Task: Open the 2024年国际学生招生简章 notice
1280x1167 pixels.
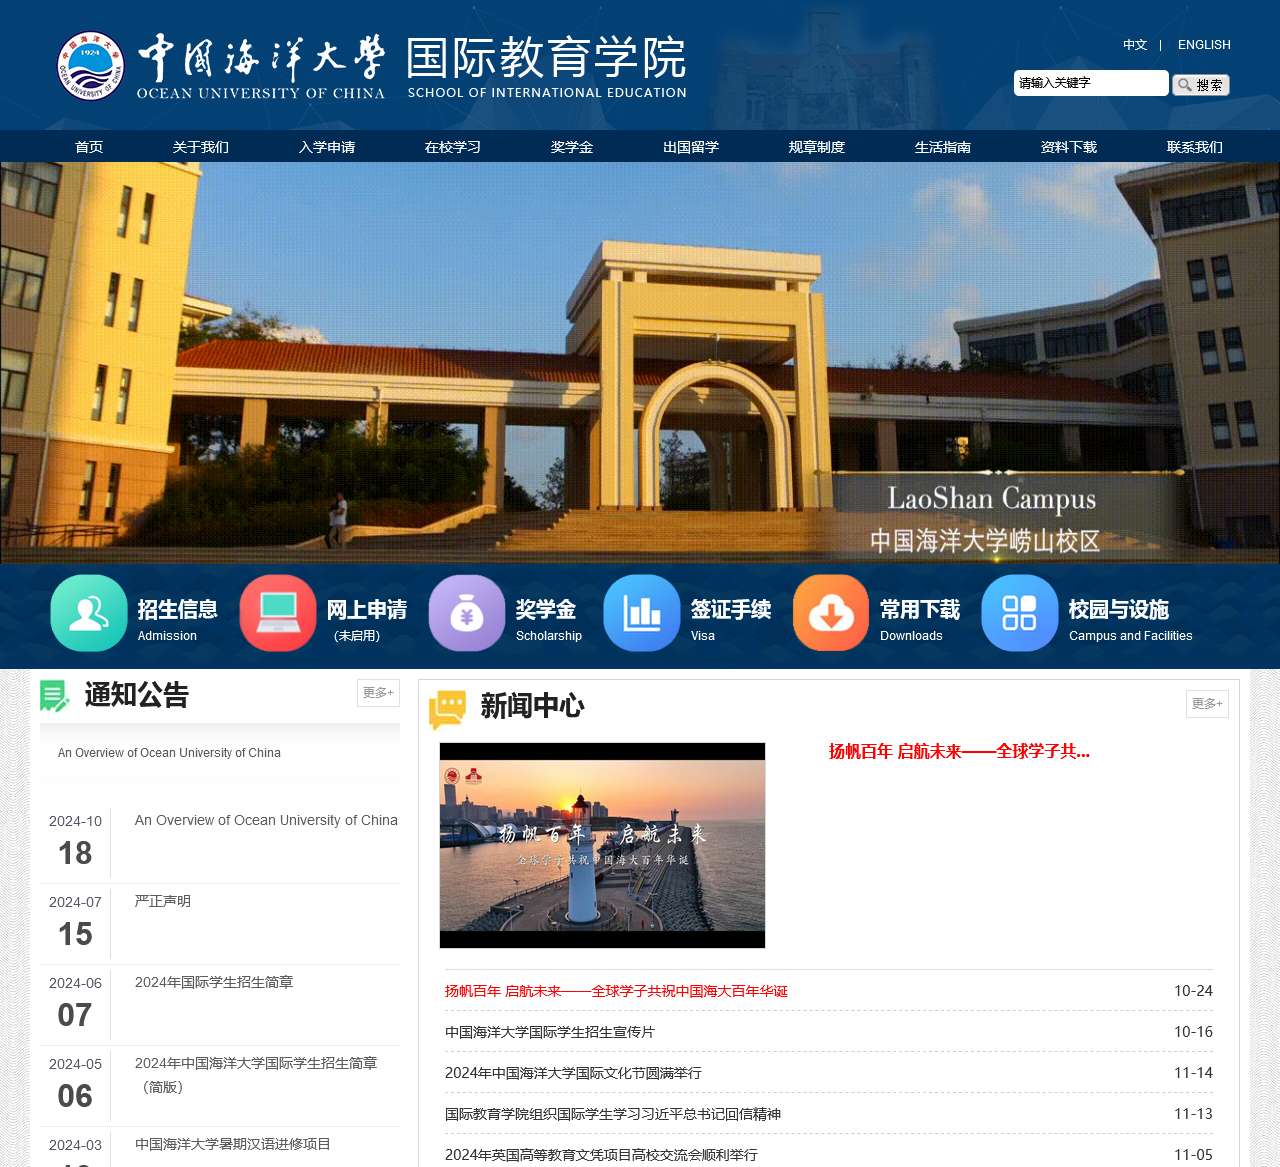Action: (x=214, y=982)
